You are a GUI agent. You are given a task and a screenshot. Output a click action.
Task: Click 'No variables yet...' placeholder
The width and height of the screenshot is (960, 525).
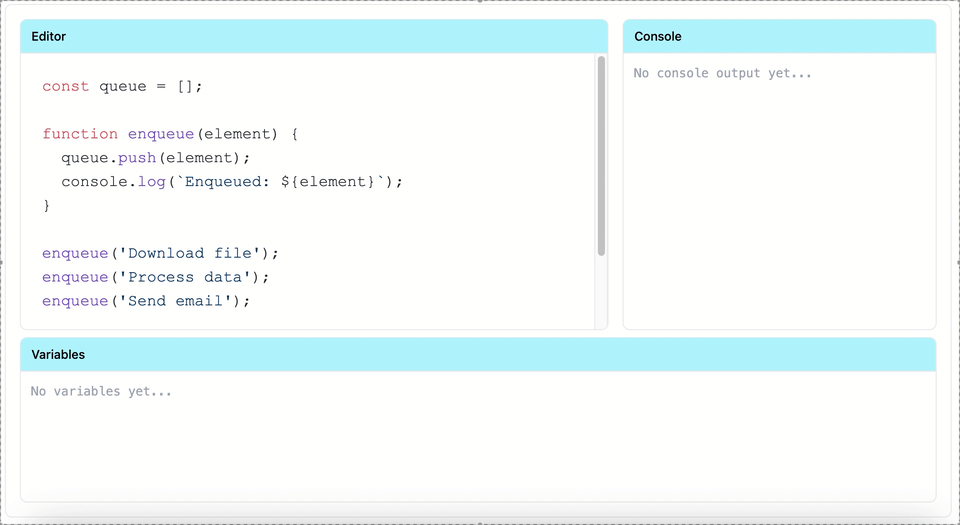click(x=101, y=391)
